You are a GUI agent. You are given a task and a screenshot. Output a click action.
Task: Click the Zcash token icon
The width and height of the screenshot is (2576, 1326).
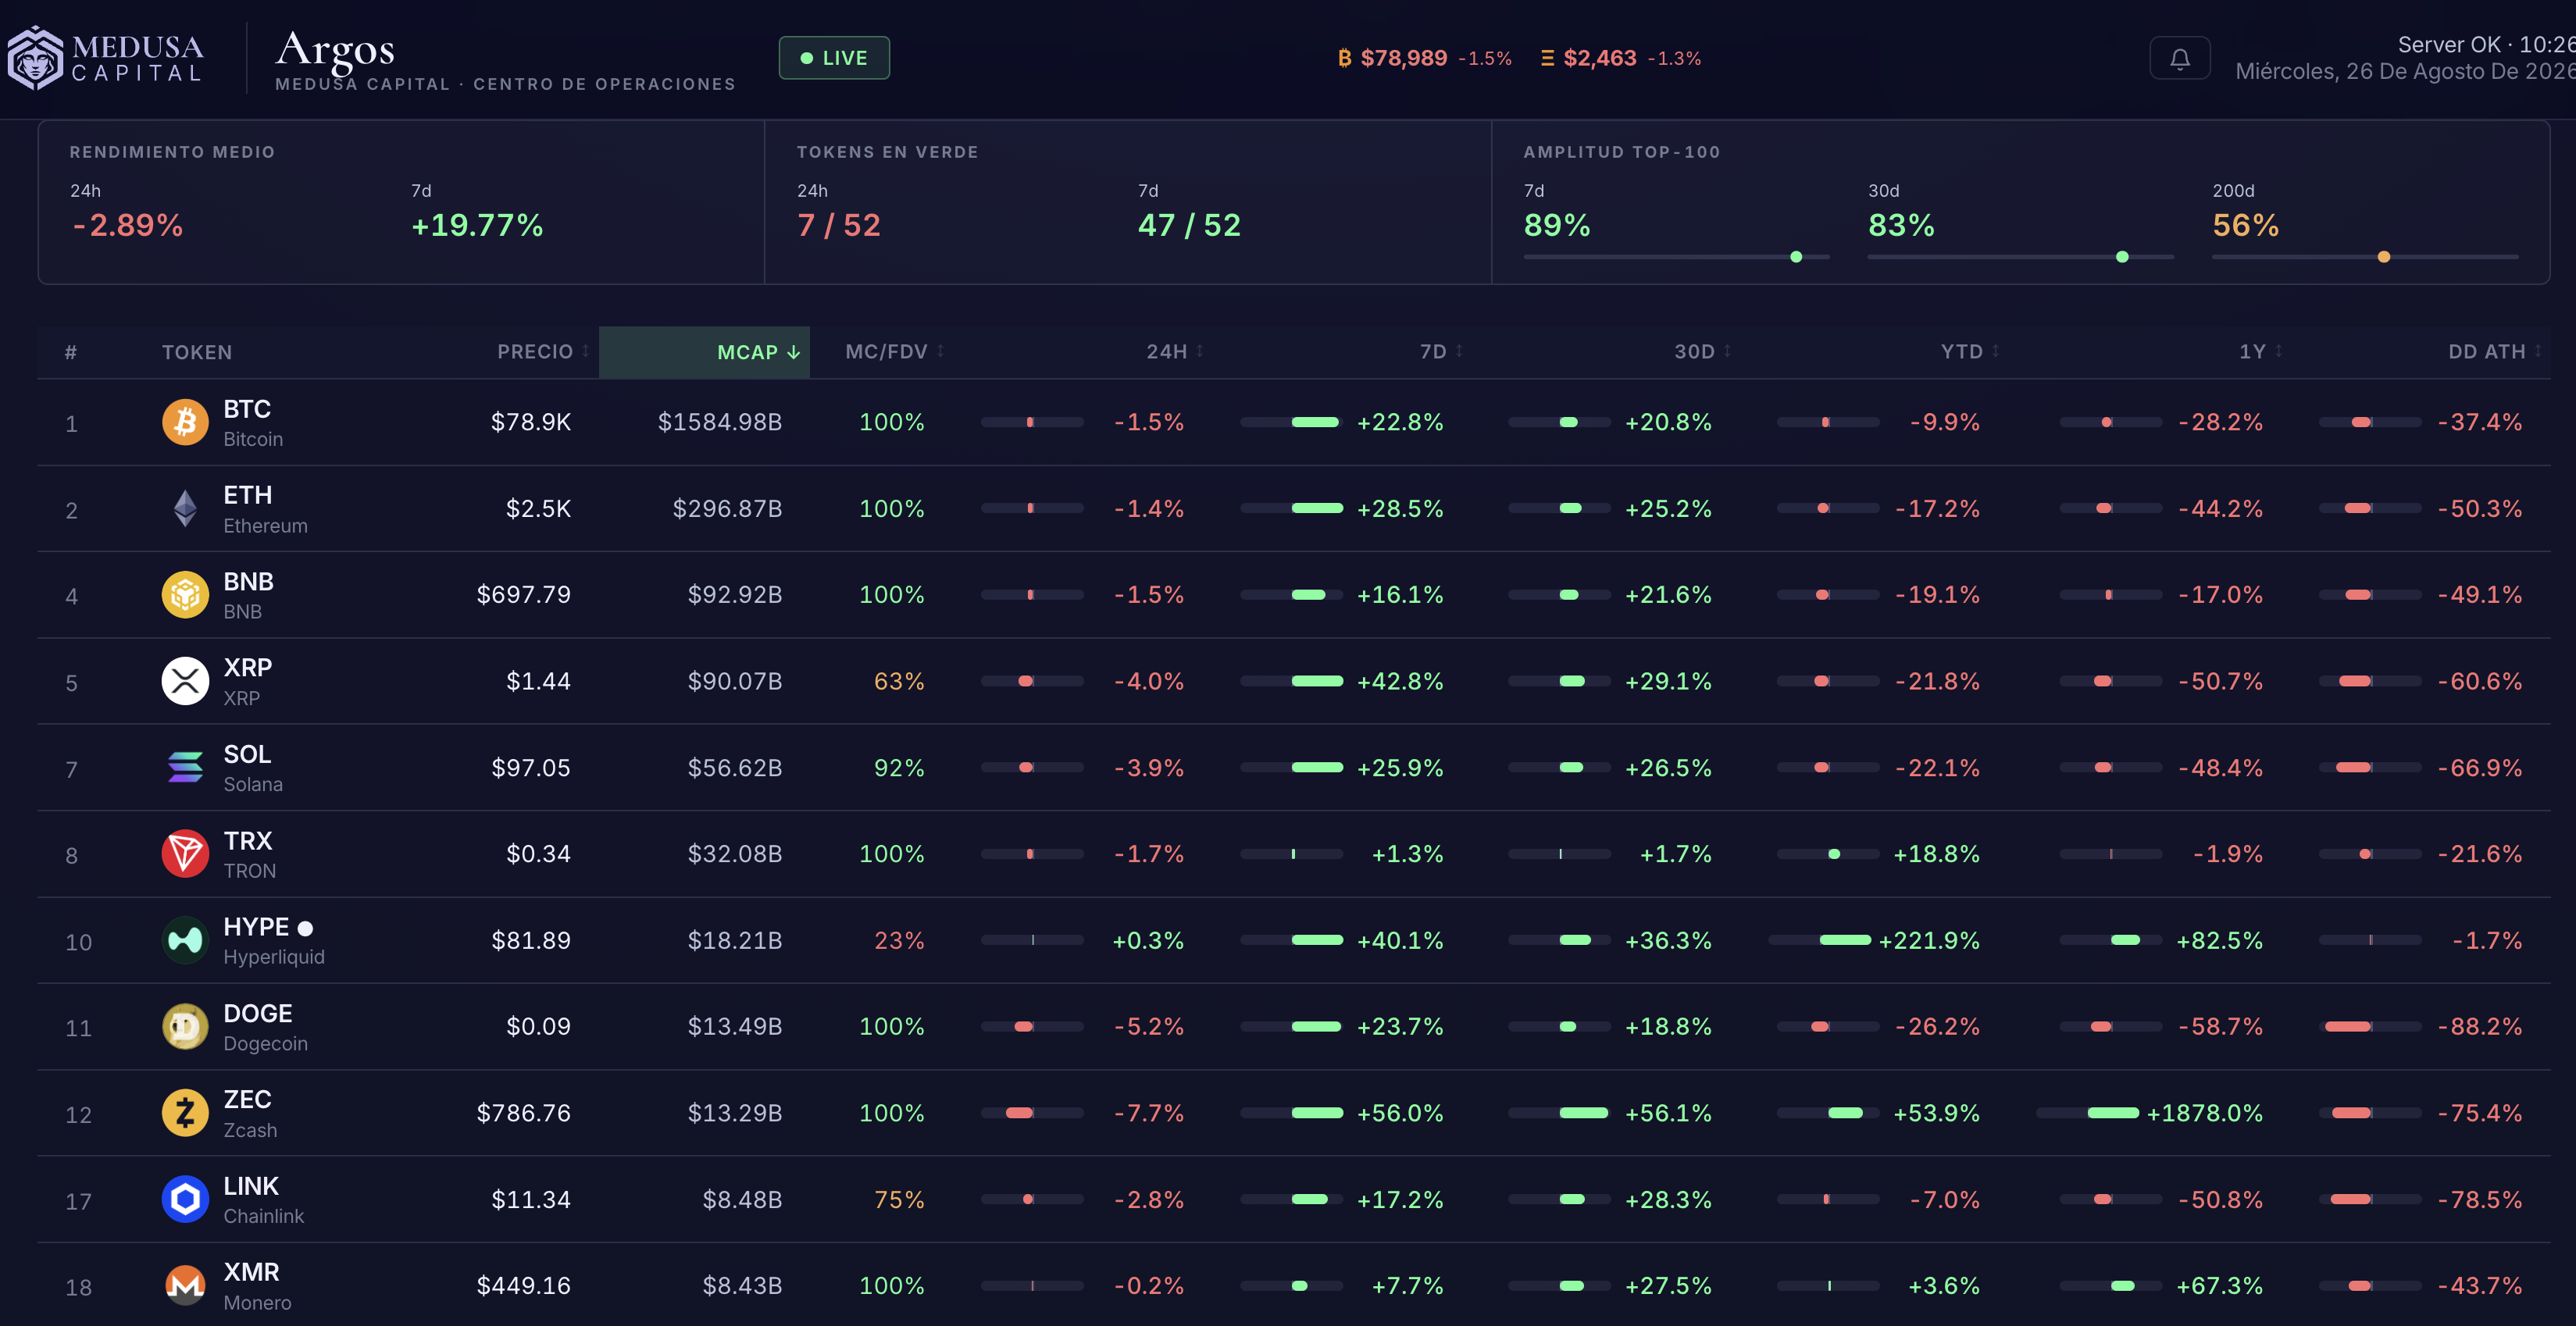click(185, 1113)
